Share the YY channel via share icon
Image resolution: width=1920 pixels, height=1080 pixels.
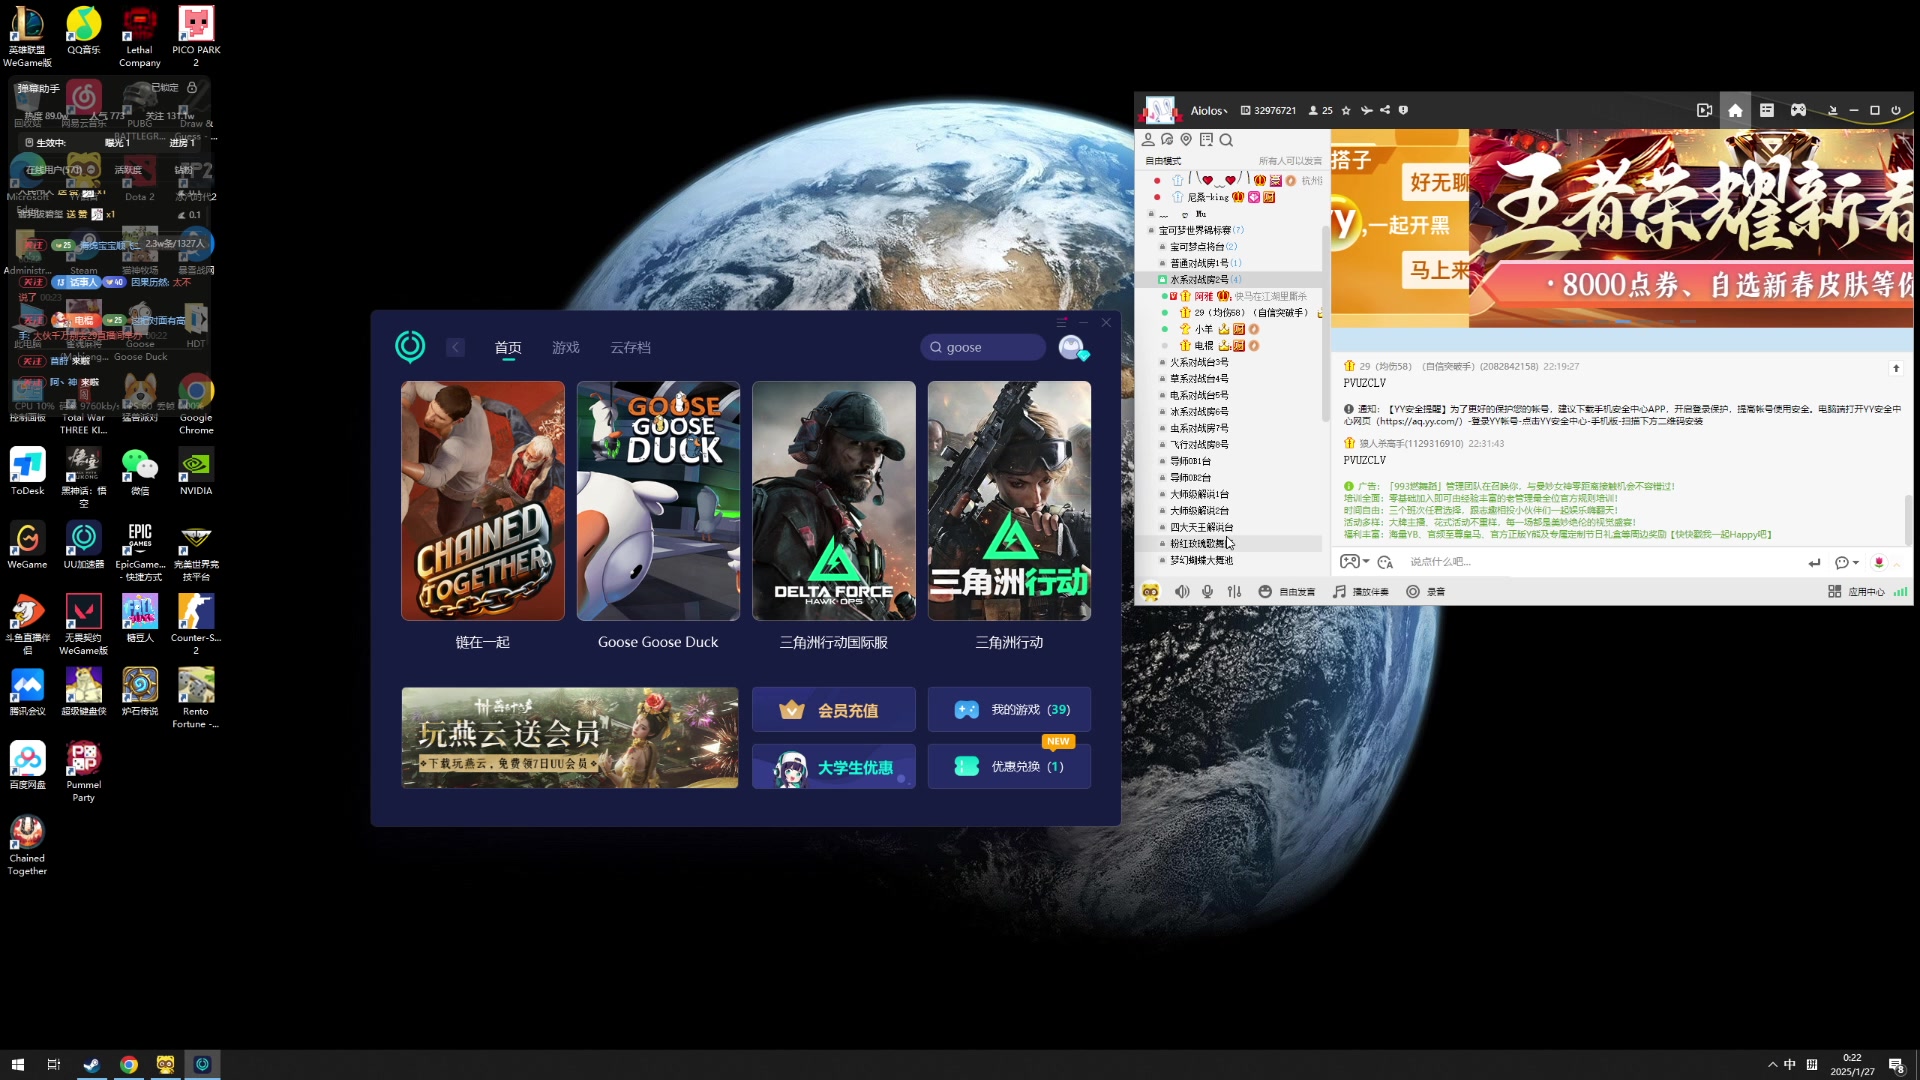[x=1385, y=110]
